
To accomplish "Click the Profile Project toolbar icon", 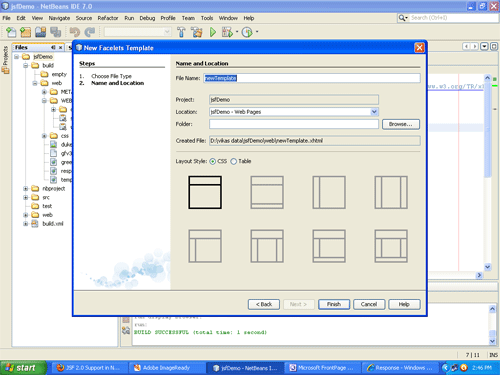I will pyautogui.click(x=247, y=32).
